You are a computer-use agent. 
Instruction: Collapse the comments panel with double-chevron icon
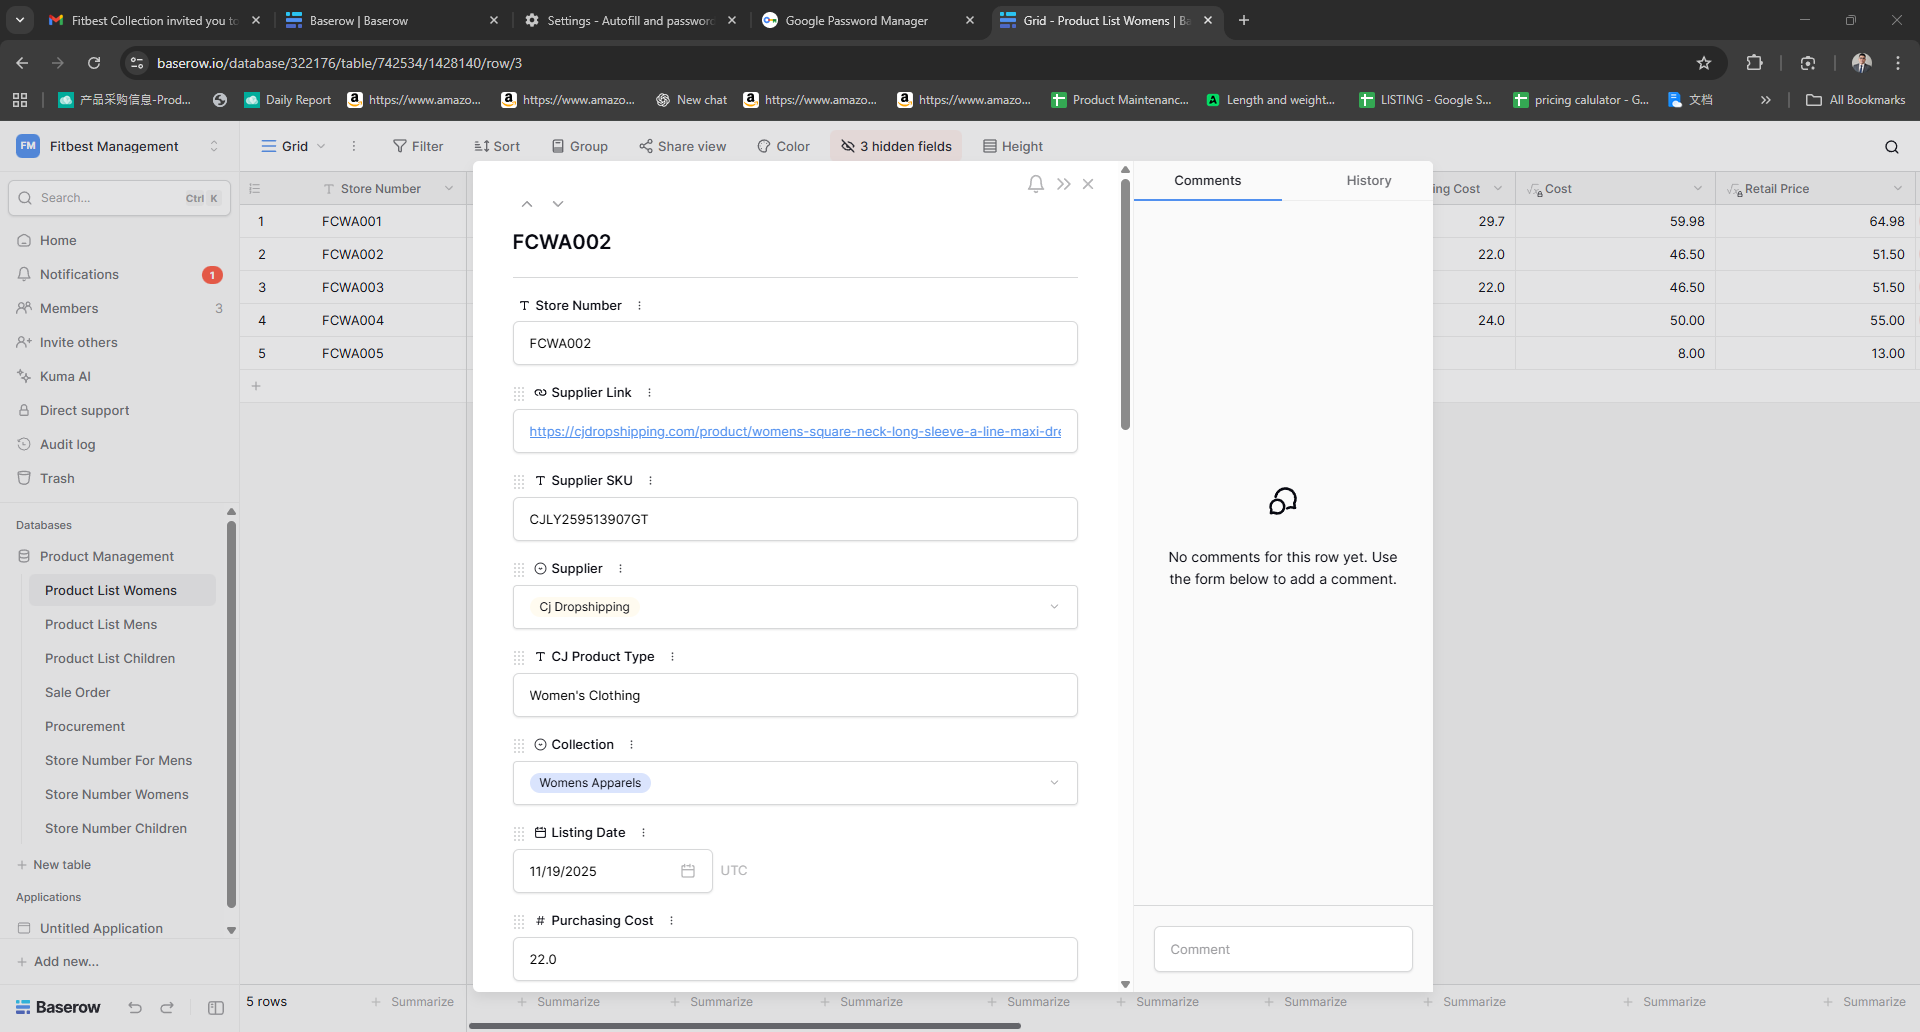click(1063, 184)
